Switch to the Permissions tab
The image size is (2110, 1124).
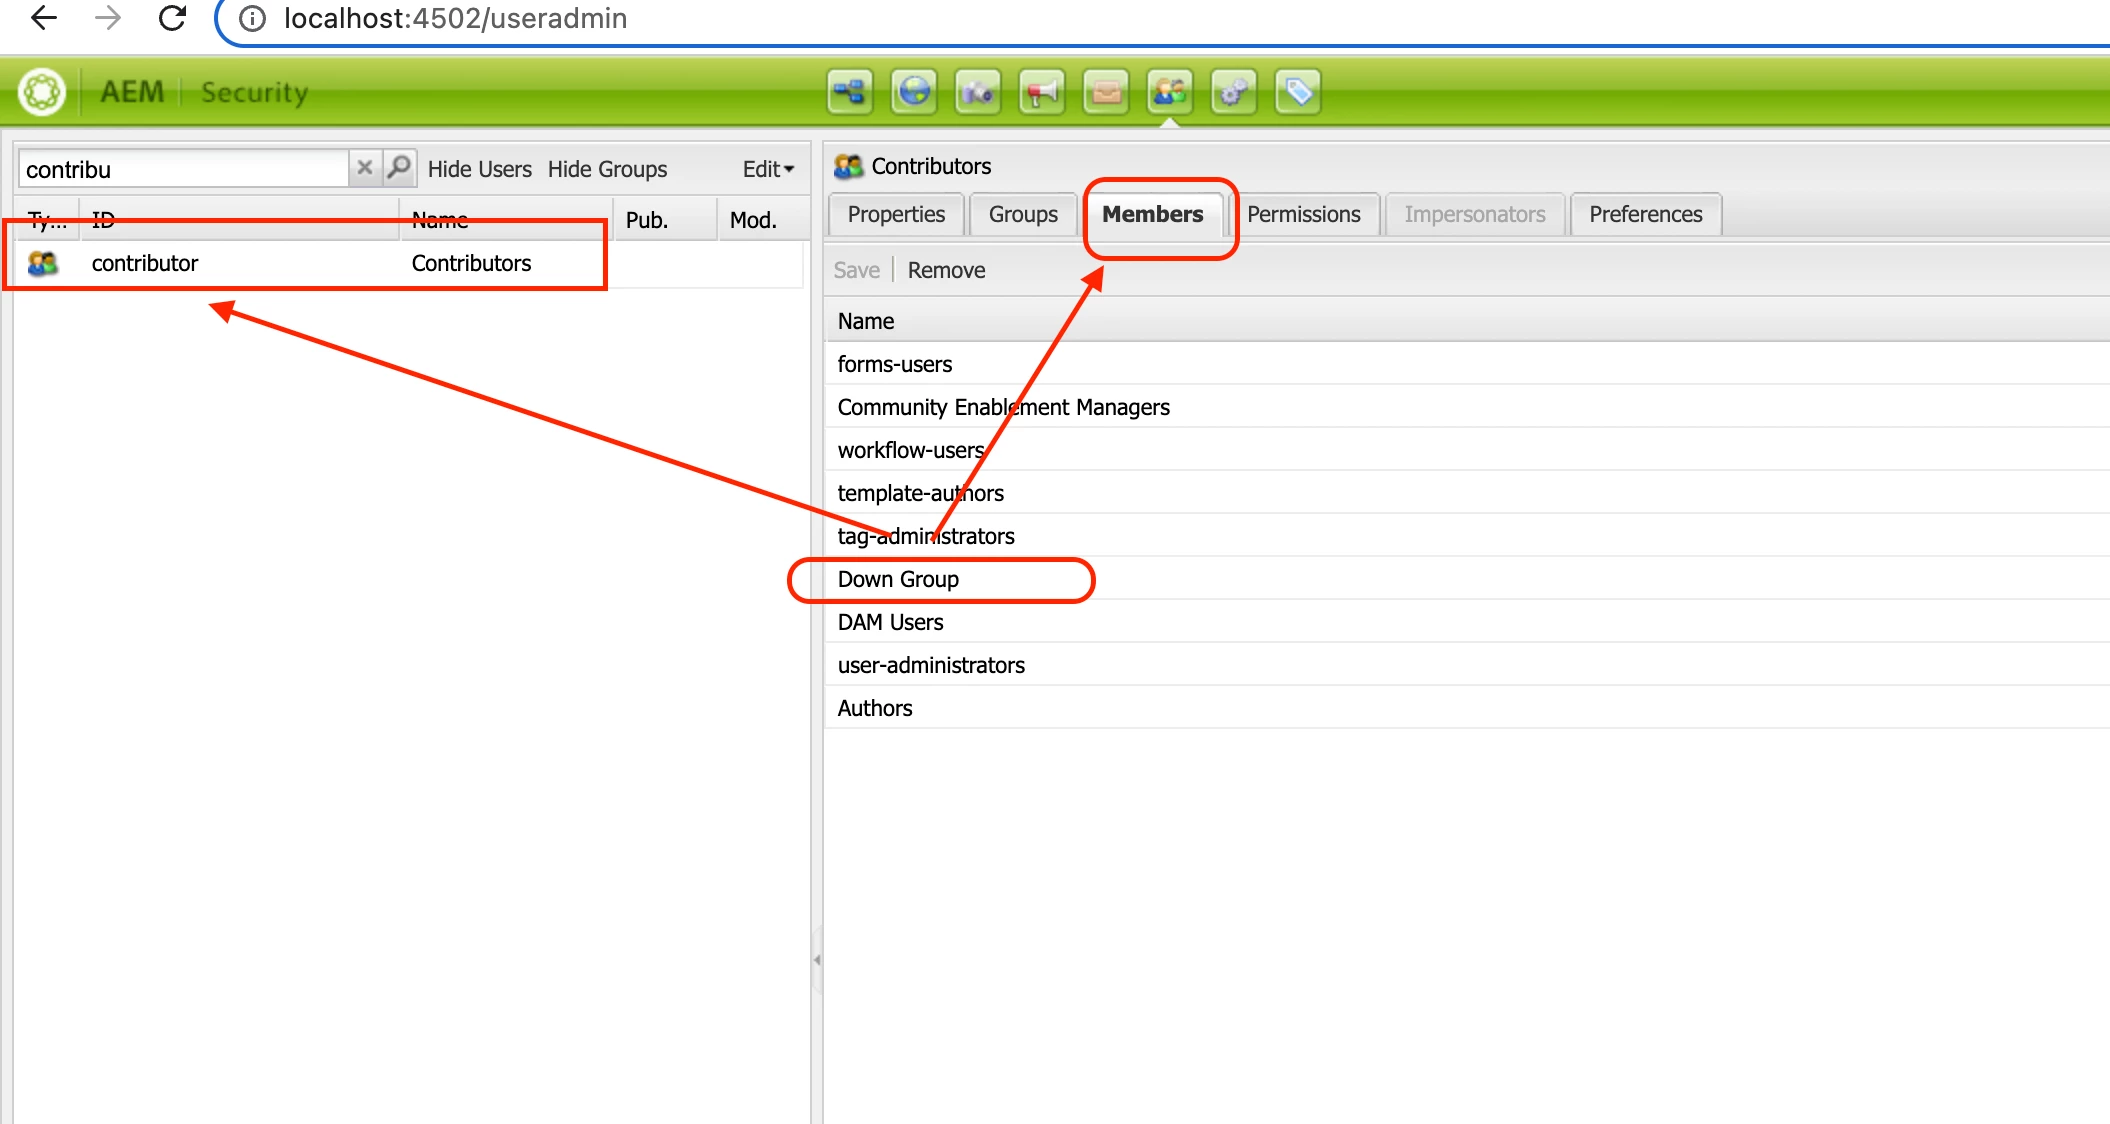click(x=1303, y=214)
